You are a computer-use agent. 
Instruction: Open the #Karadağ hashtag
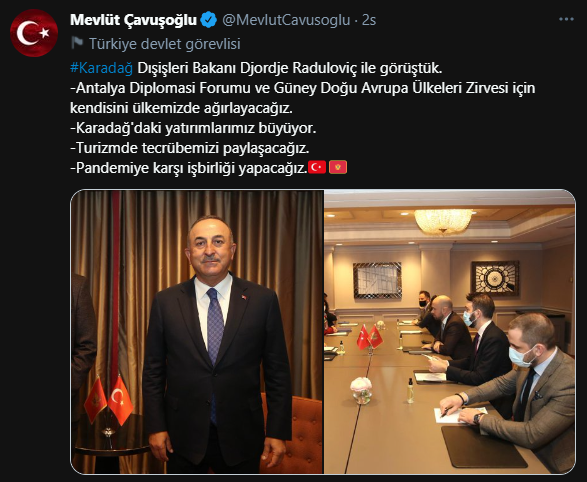coord(101,68)
